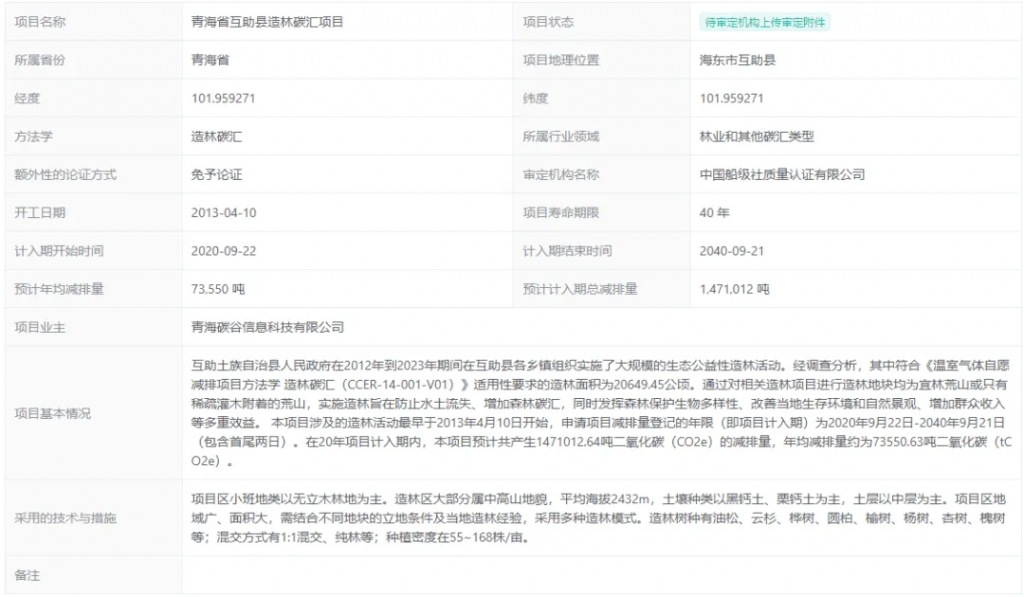Click the 采用的技术与措施 description text
Image resolution: width=1024 pixels, height=597 pixels.
pos(600,518)
